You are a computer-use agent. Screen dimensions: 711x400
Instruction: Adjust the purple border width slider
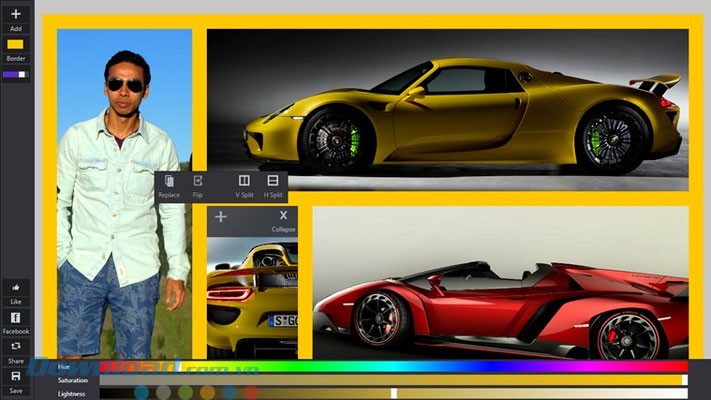tap(15, 74)
